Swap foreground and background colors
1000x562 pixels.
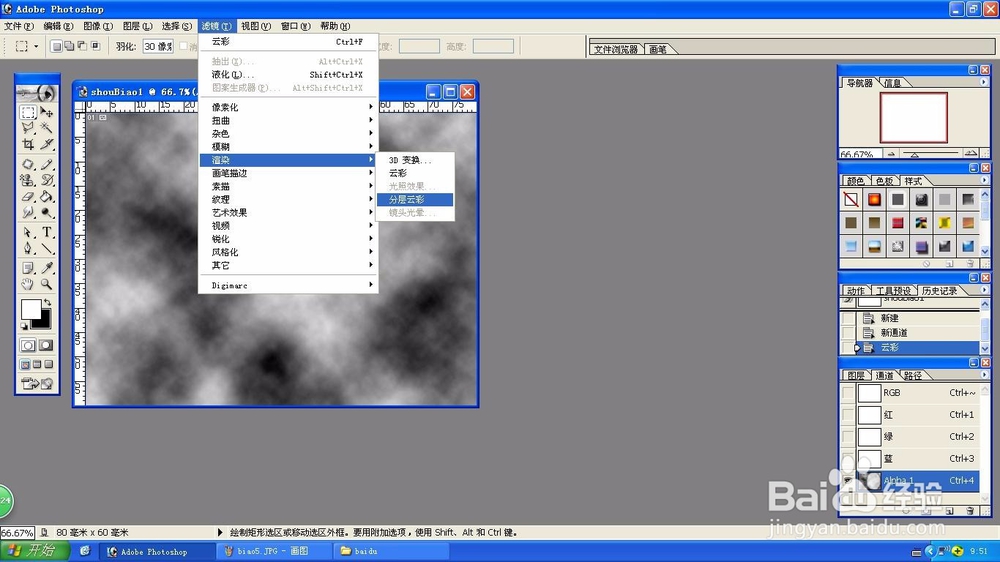(x=48, y=302)
